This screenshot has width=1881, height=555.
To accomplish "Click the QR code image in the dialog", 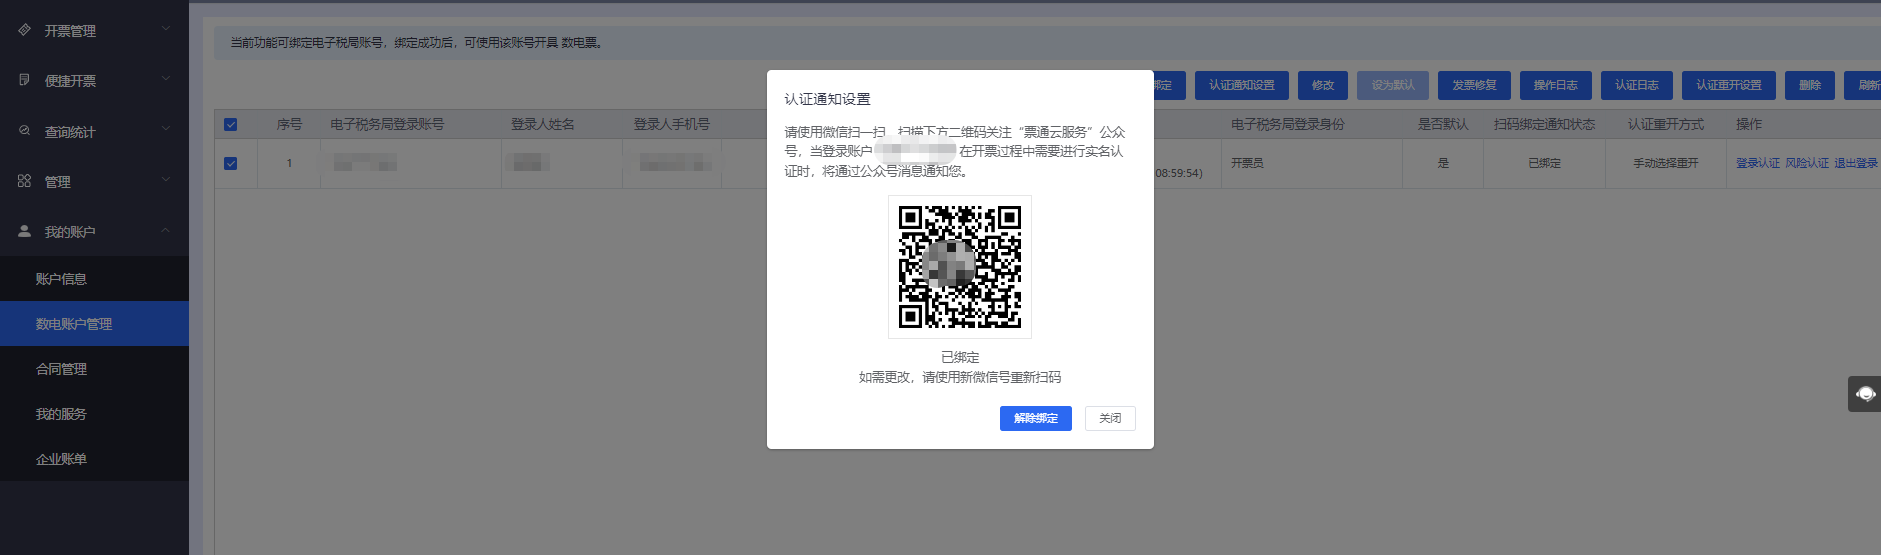I will pos(960,267).
